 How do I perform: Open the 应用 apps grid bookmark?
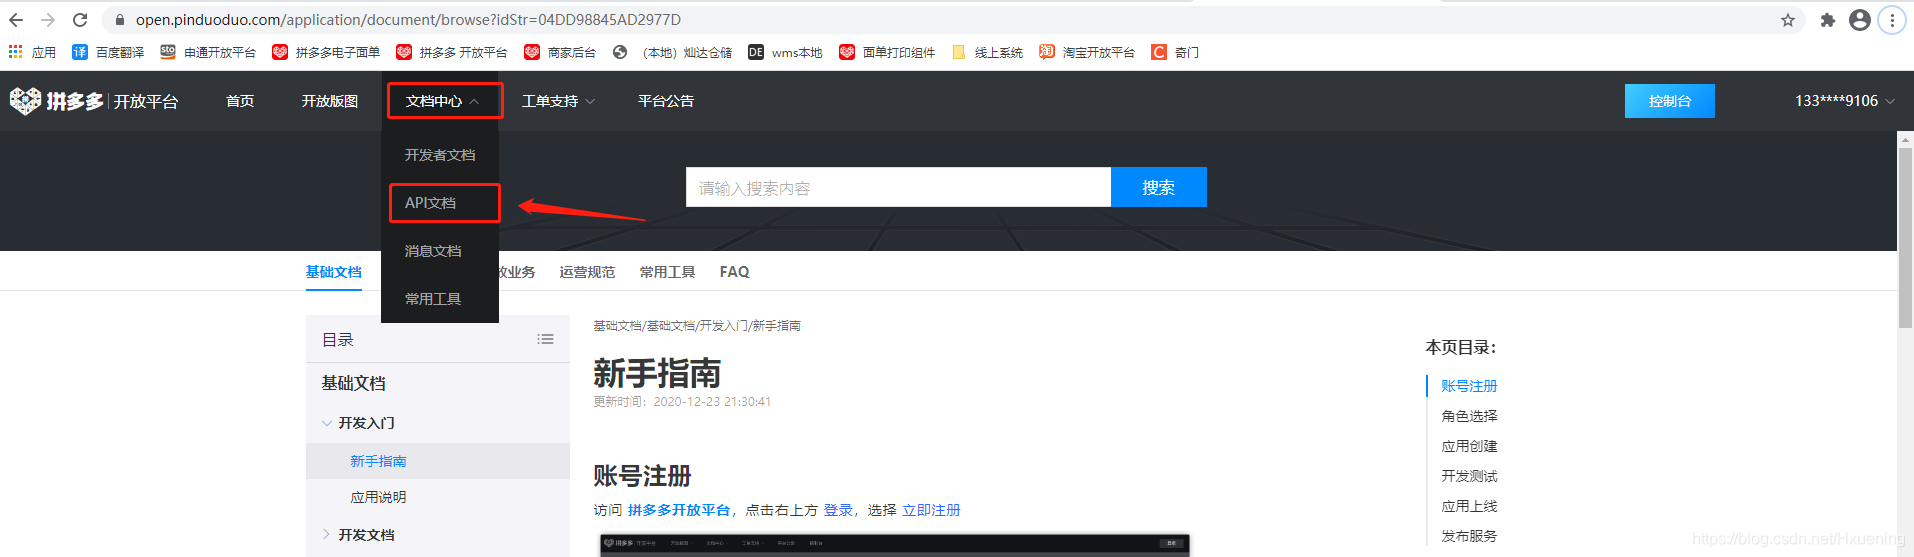pyautogui.click(x=32, y=52)
